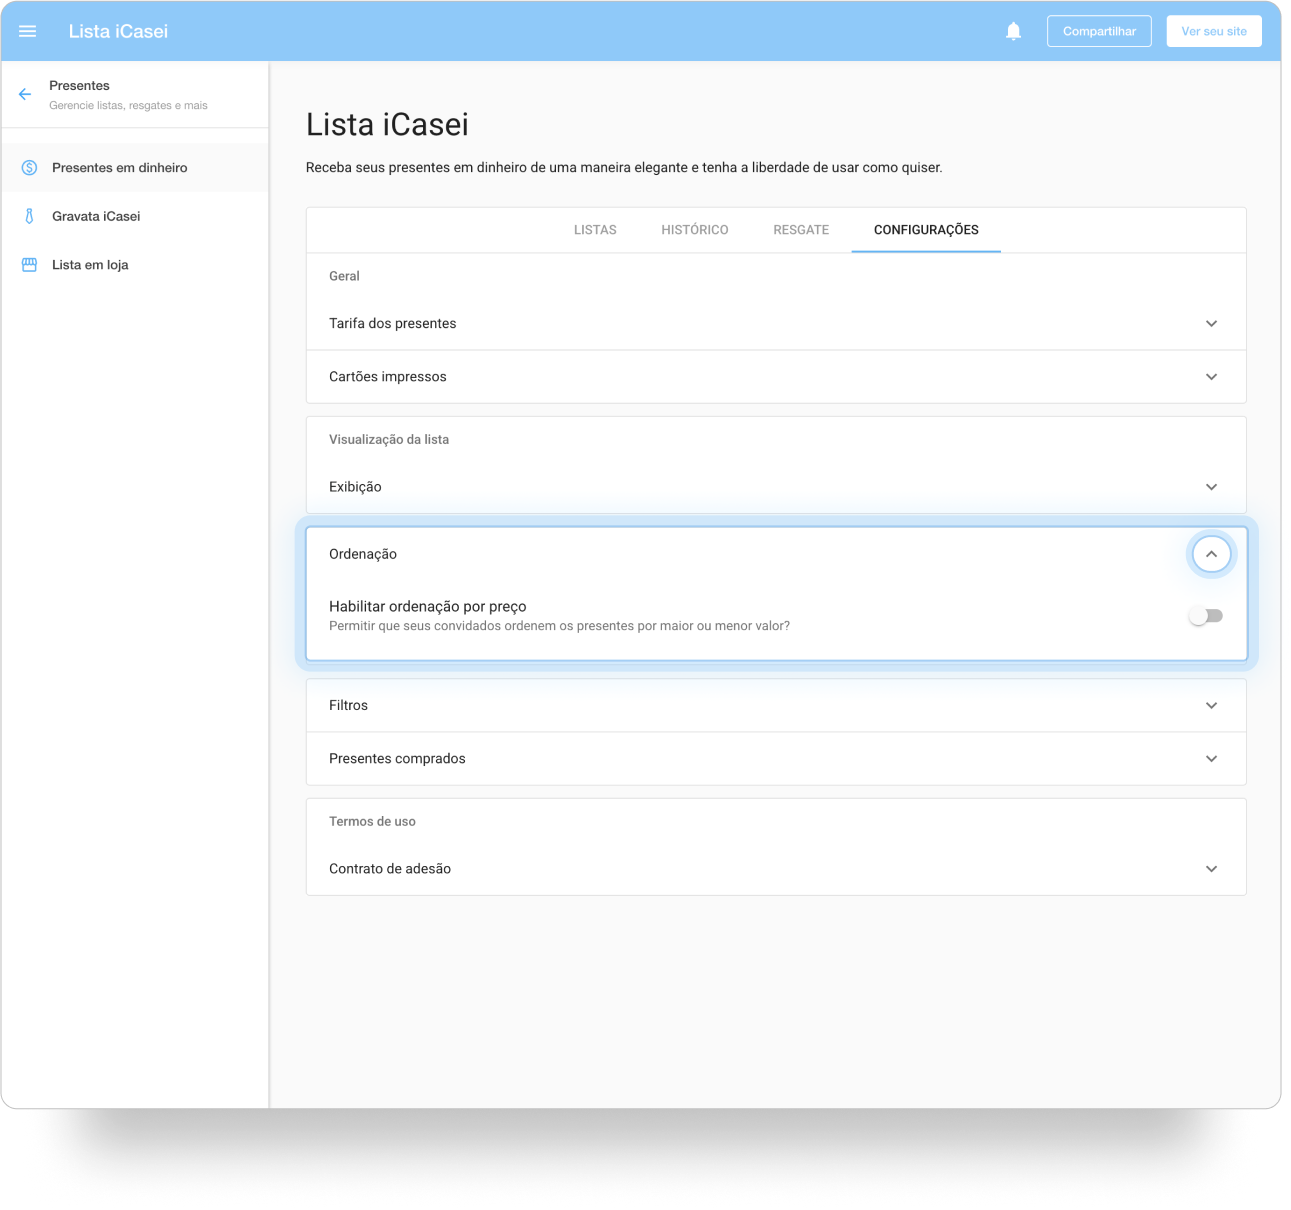The width and height of the screenshot is (1291, 1210).
Task: Click the 'Permitir que seus convidados' description
Action: (x=559, y=626)
